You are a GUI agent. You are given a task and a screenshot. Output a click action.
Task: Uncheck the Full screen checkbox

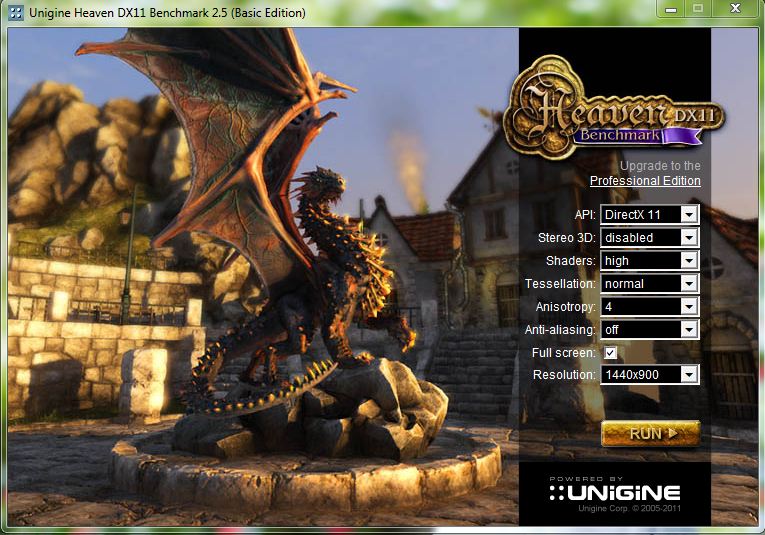[610, 353]
